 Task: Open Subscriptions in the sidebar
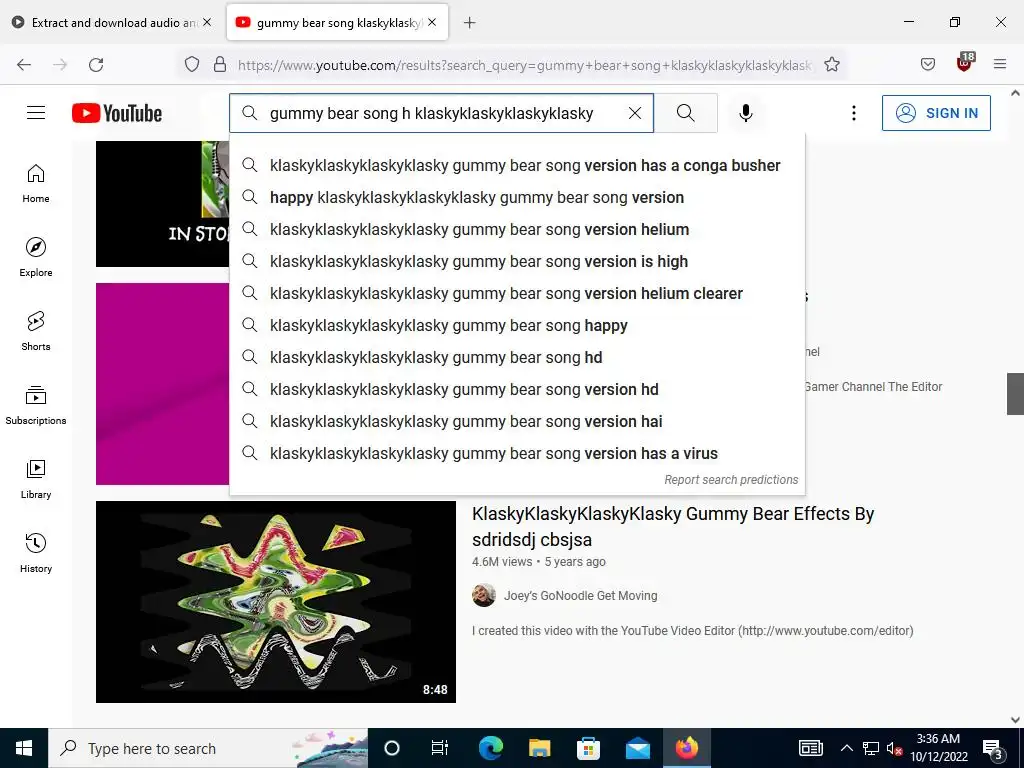[36, 405]
